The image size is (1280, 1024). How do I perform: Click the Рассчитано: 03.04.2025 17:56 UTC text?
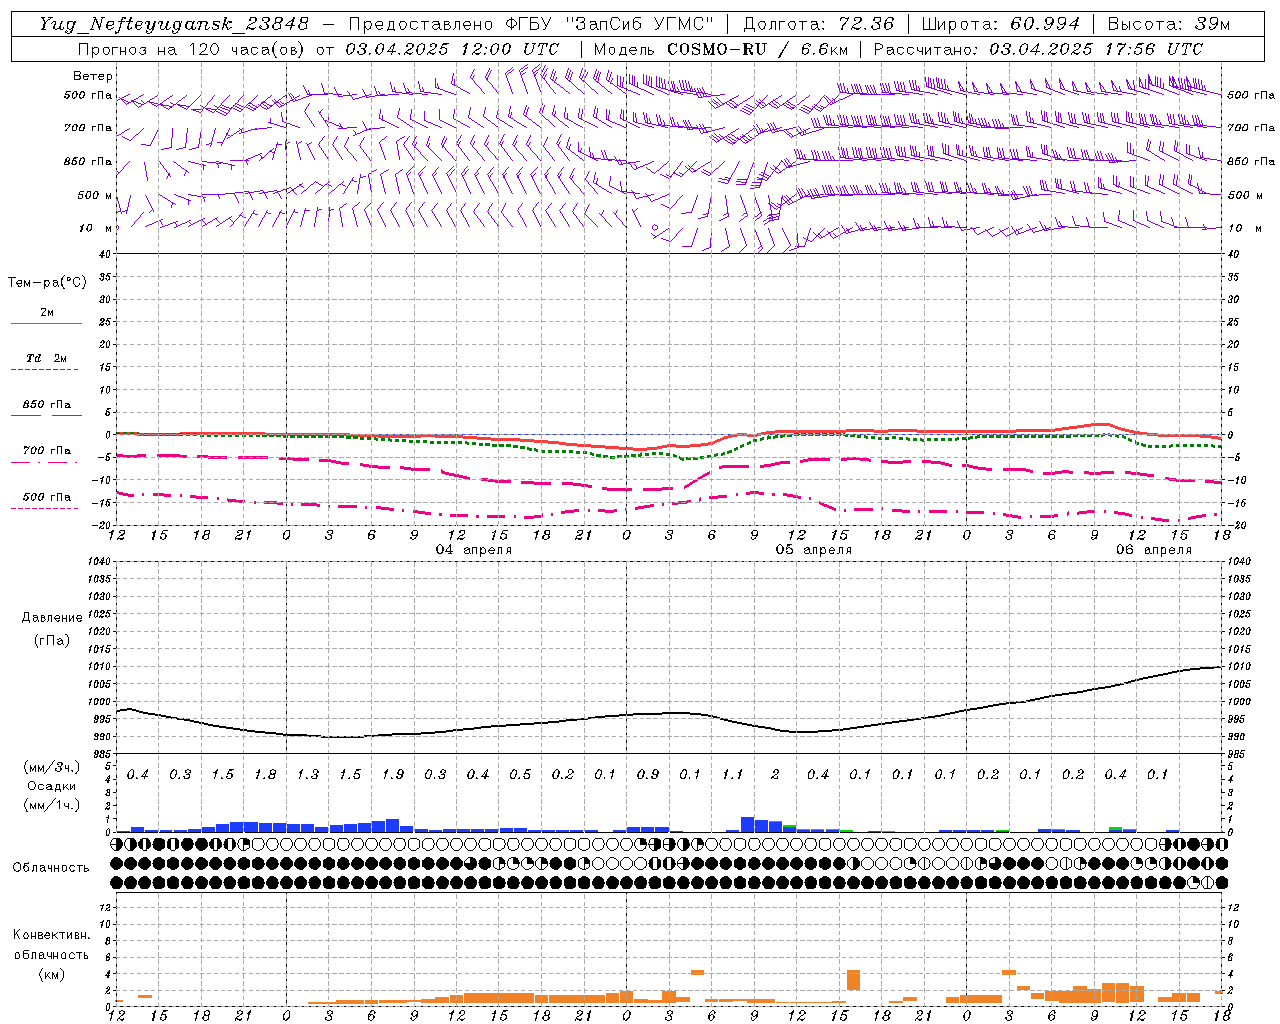pos(1038,49)
